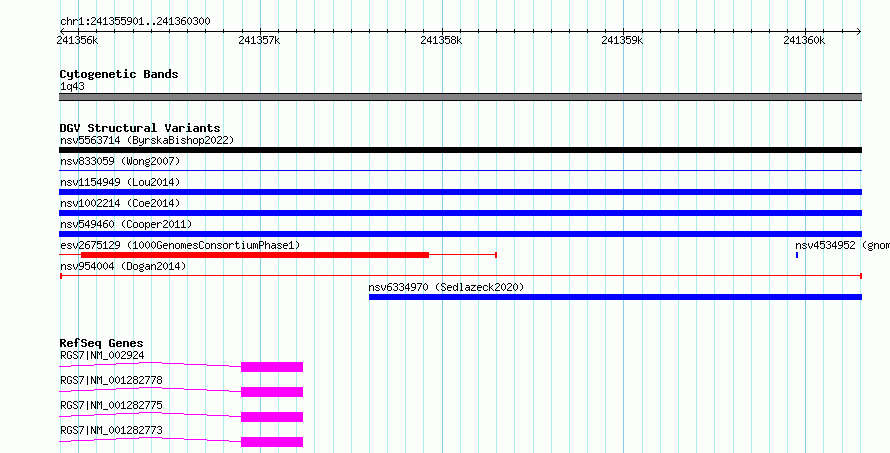This screenshot has height=453, width=890.
Task: Select the RGS7|NM_001282778 magenta exon block
Action: [x=272, y=392]
